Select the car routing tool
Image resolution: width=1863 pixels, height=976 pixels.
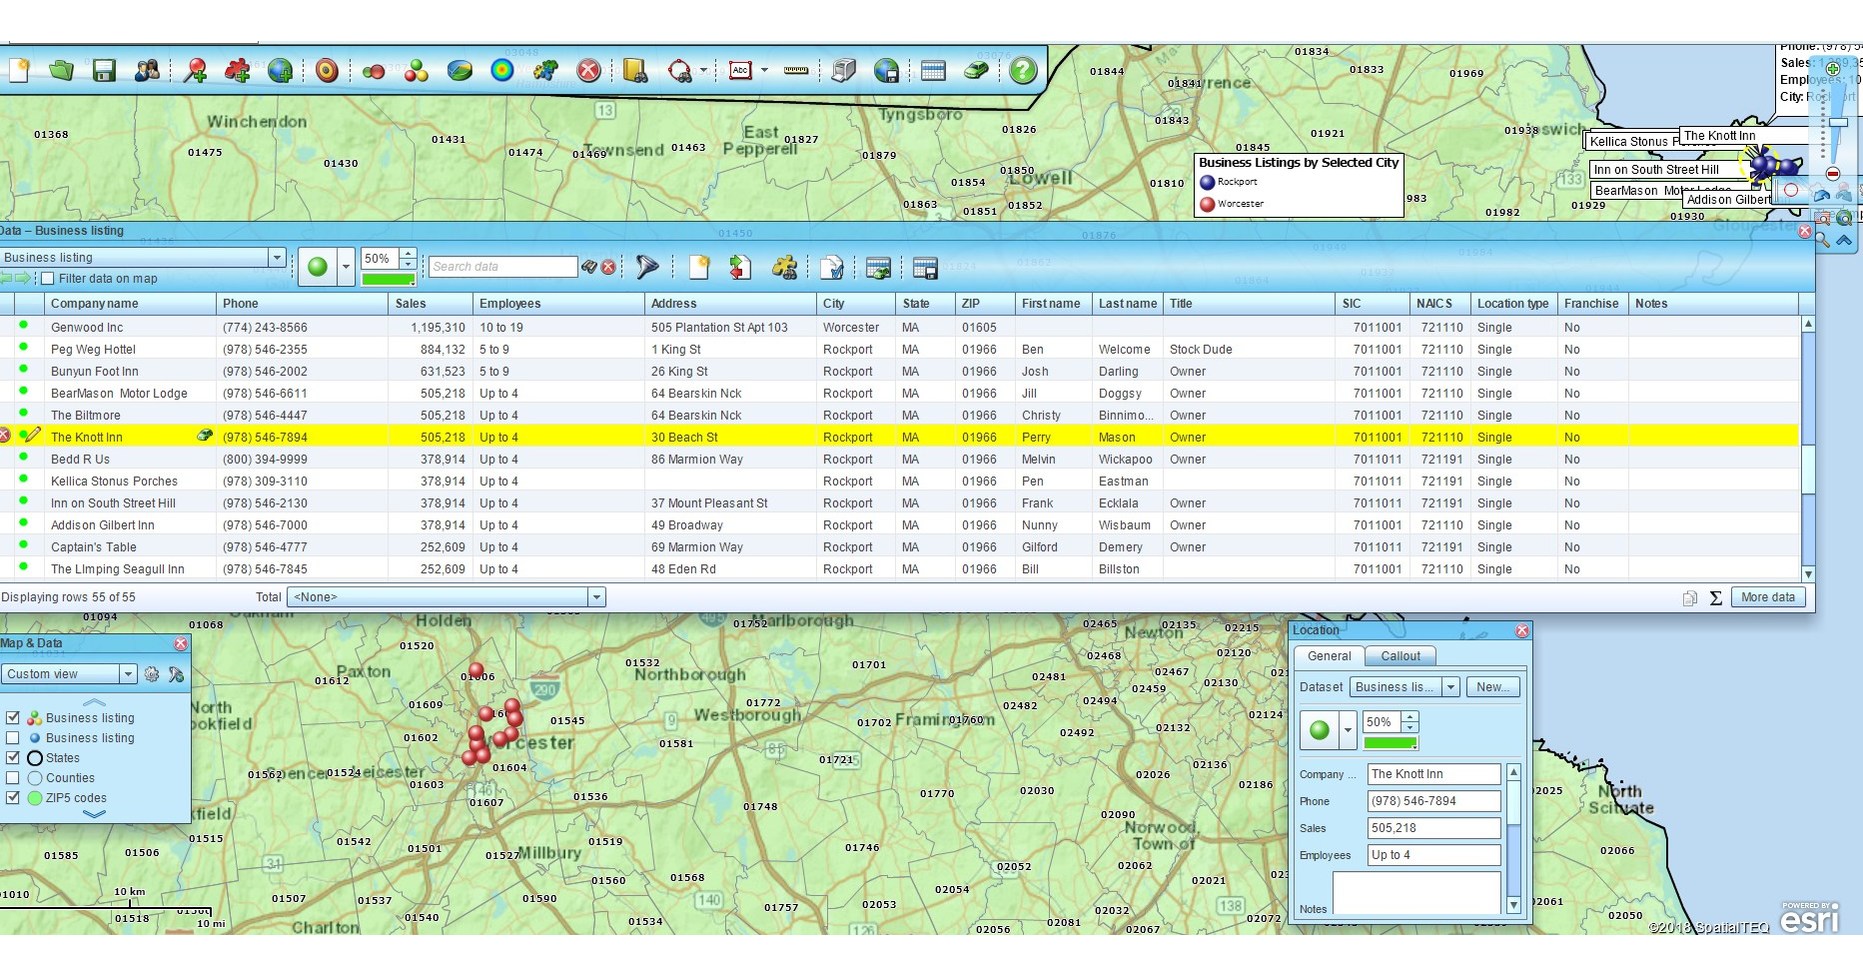pyautogui.click(x=977, y=70)
